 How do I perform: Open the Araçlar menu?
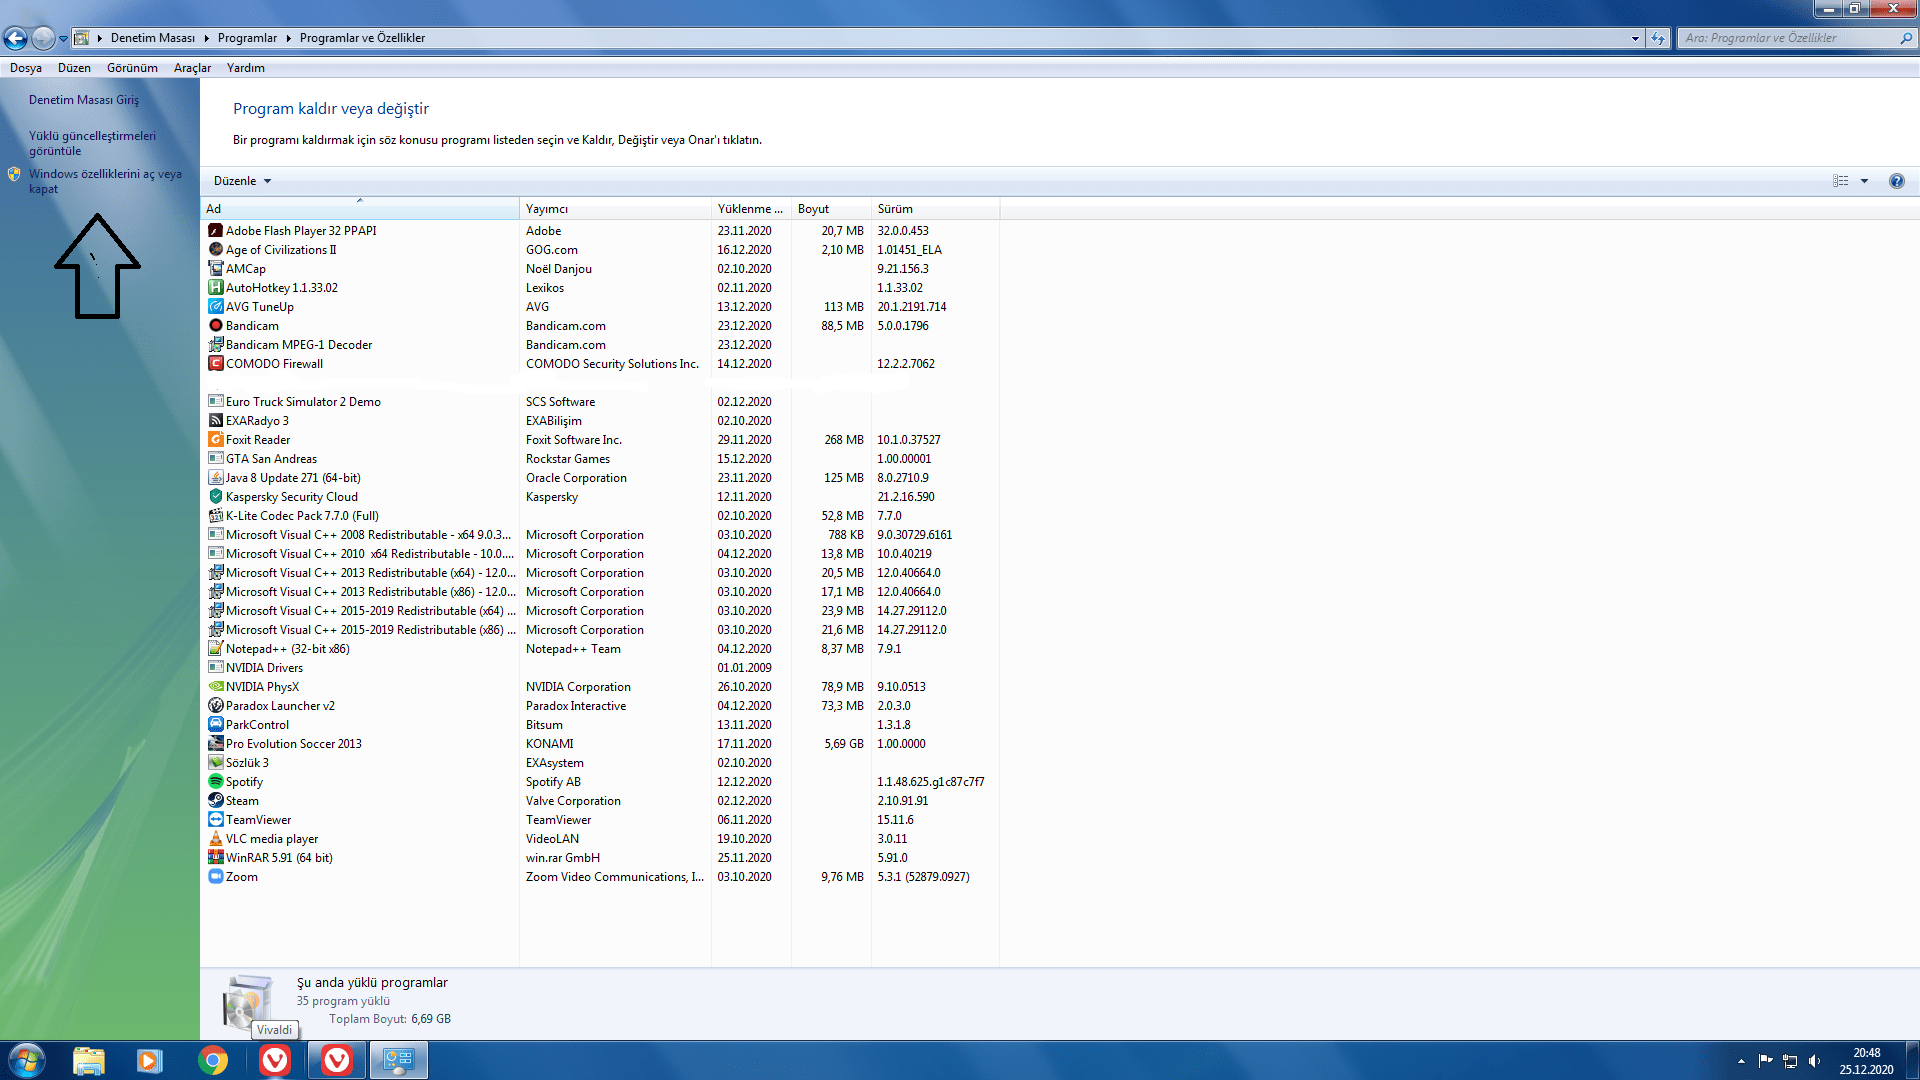click(192, 68)
